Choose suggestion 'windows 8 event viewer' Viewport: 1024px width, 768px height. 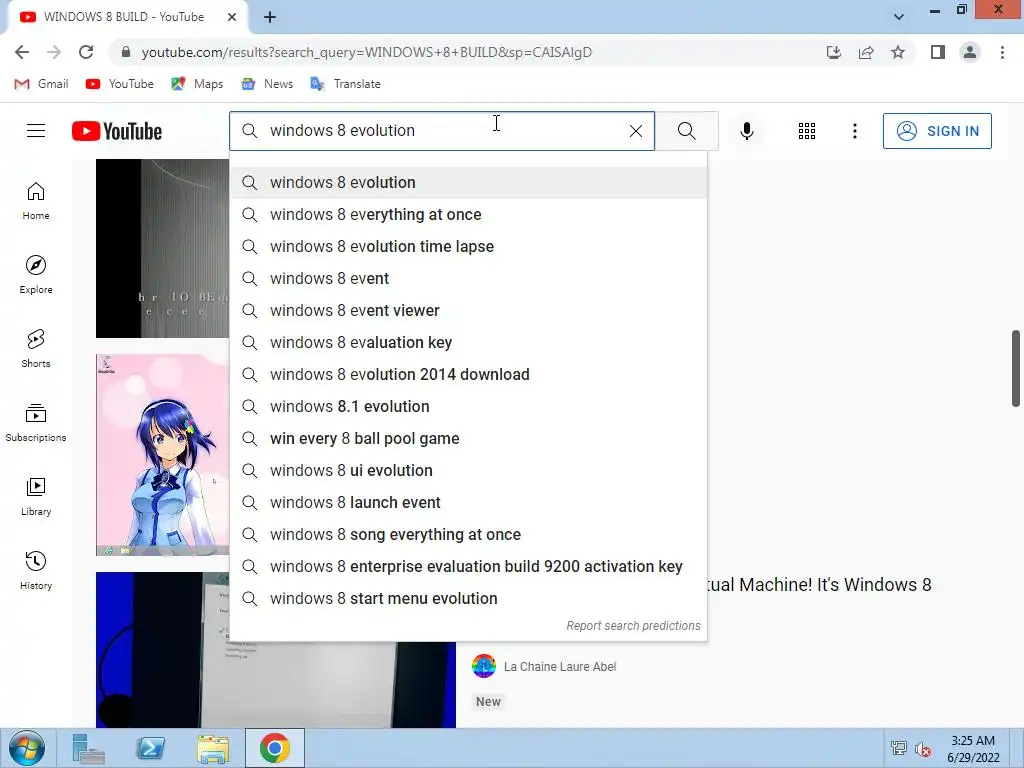tap(468, 310)
